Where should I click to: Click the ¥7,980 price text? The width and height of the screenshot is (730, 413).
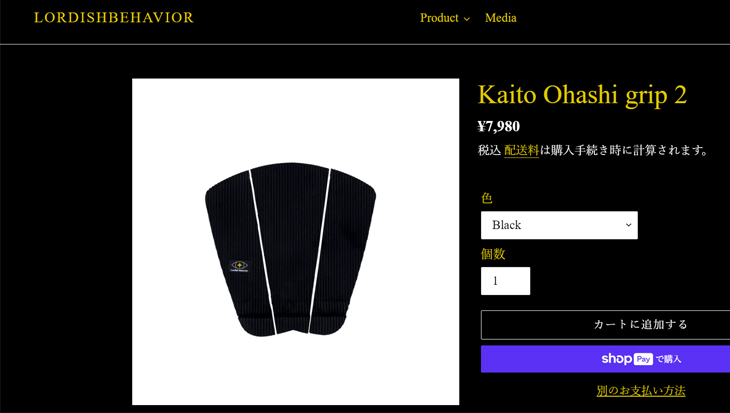[499, 126]
